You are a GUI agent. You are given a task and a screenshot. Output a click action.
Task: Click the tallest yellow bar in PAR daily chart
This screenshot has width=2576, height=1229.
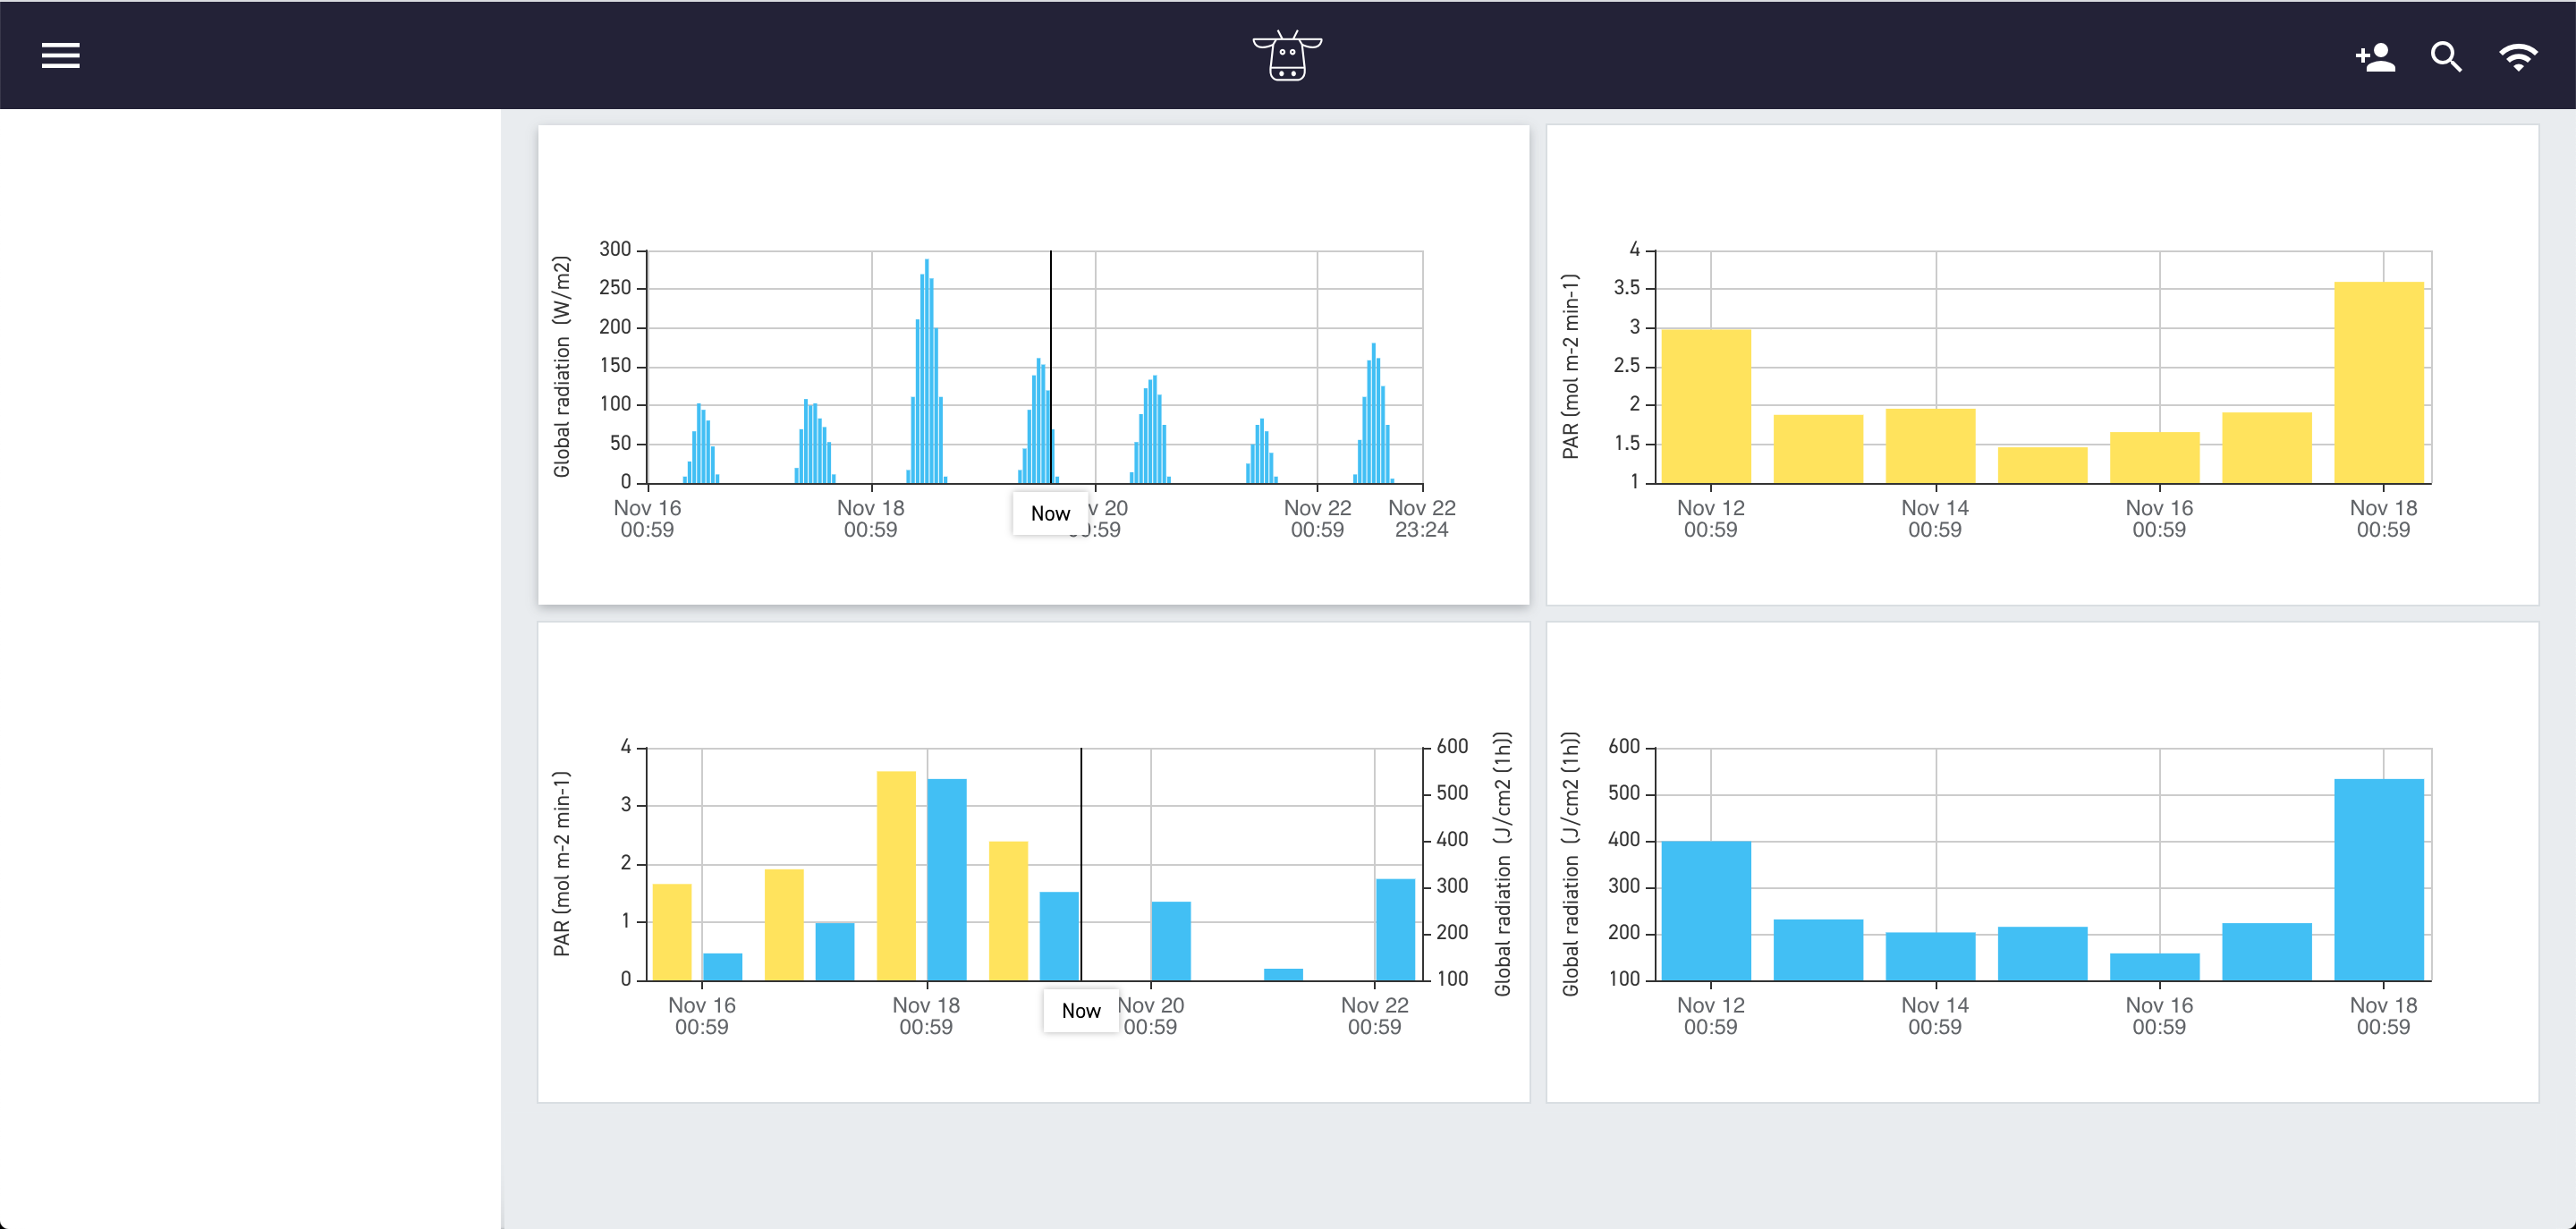(2379, 383)
